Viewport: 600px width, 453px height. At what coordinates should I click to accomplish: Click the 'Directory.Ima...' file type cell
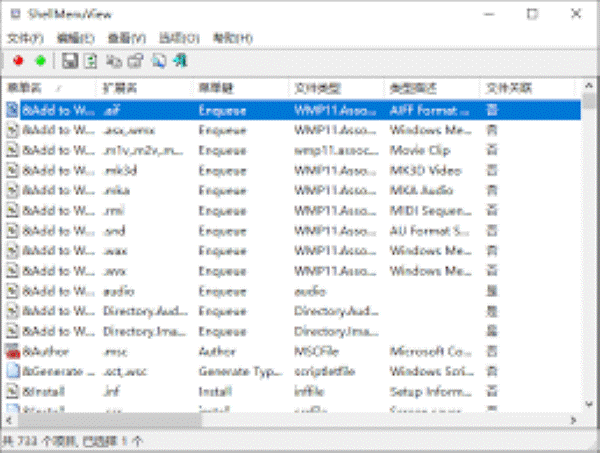pos(336,331)
